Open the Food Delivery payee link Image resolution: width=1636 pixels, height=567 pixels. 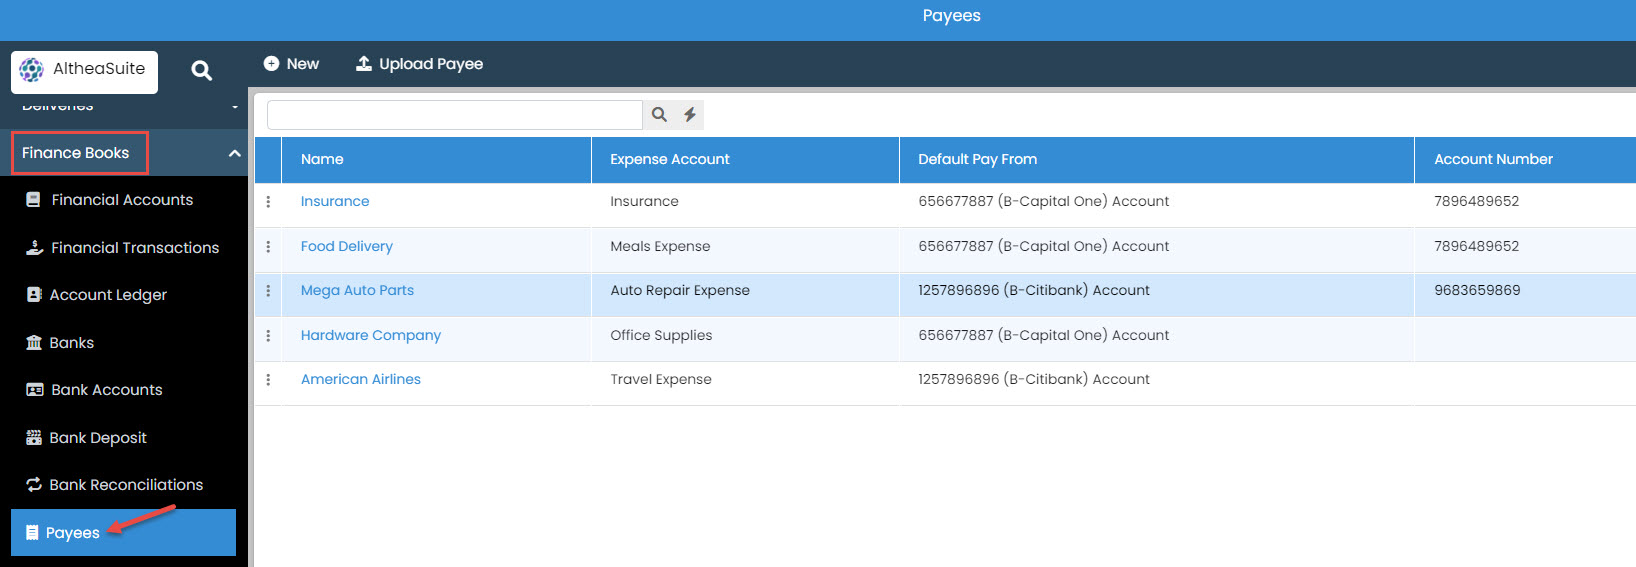coord(347,247)
